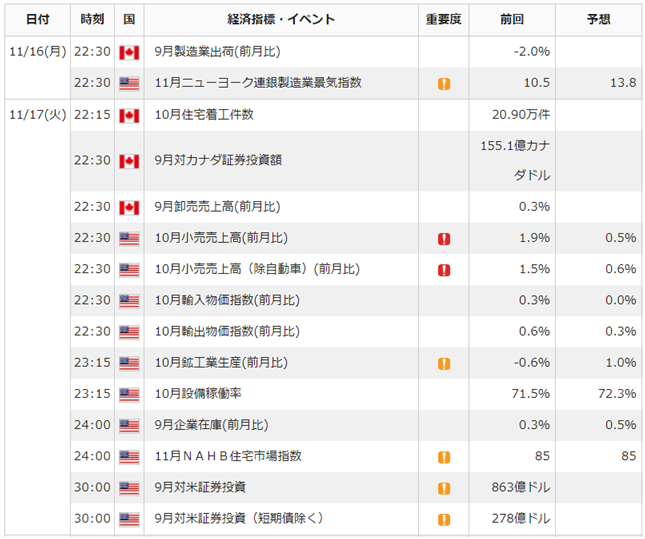Click the event name 11月ＮＡＨＢ住宅市場指数
Image resolution: width=645 pixels, height=539 pixels.
tap(228, 456)
